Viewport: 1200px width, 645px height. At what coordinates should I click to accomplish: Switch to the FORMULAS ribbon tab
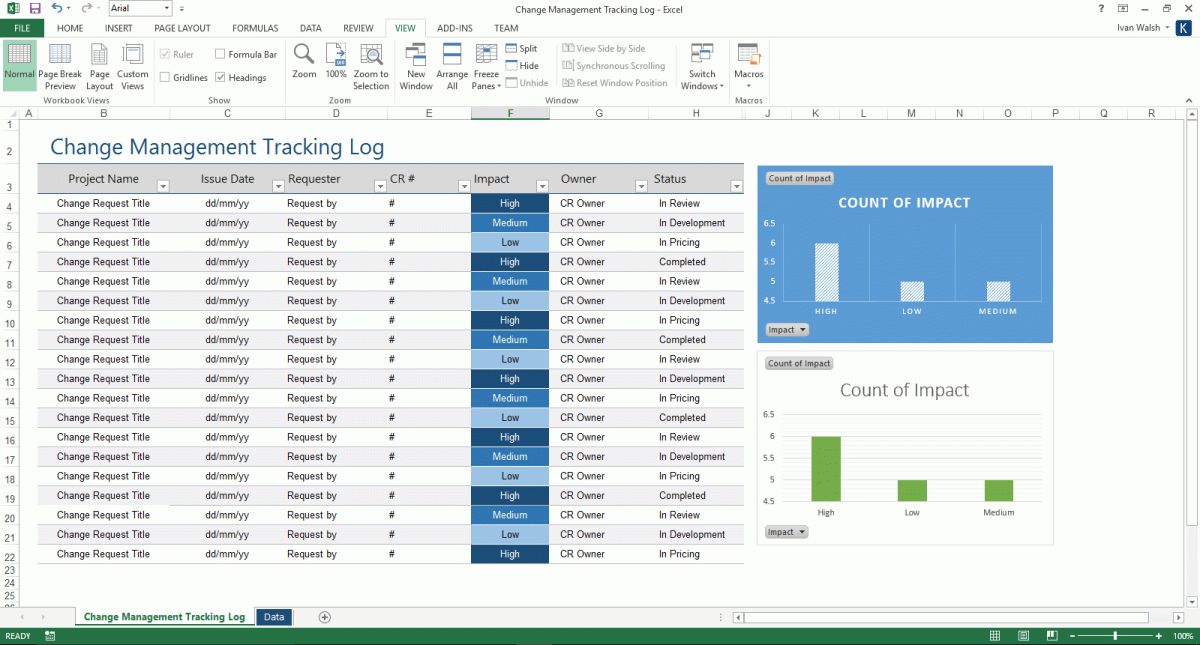click(x=254, y=28)
